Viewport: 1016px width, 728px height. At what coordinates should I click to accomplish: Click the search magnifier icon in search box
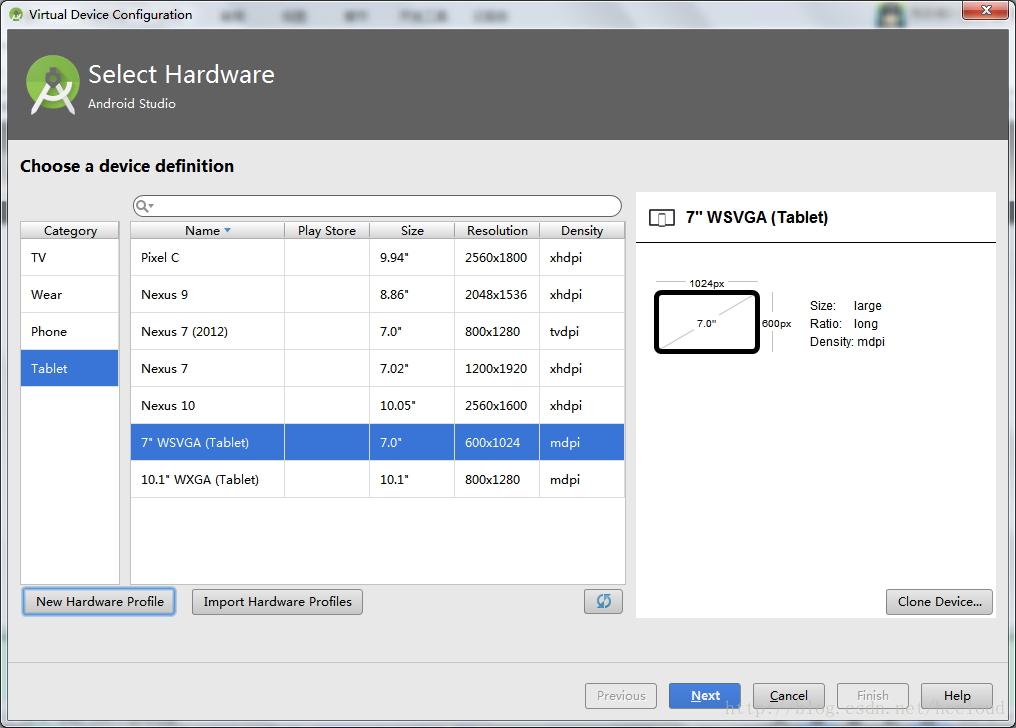[x=143, y=206]
